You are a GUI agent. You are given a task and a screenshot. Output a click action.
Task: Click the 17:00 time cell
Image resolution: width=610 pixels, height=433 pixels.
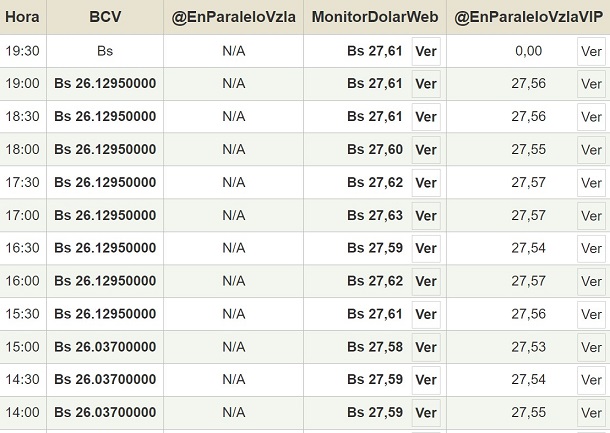pos(22,216)
